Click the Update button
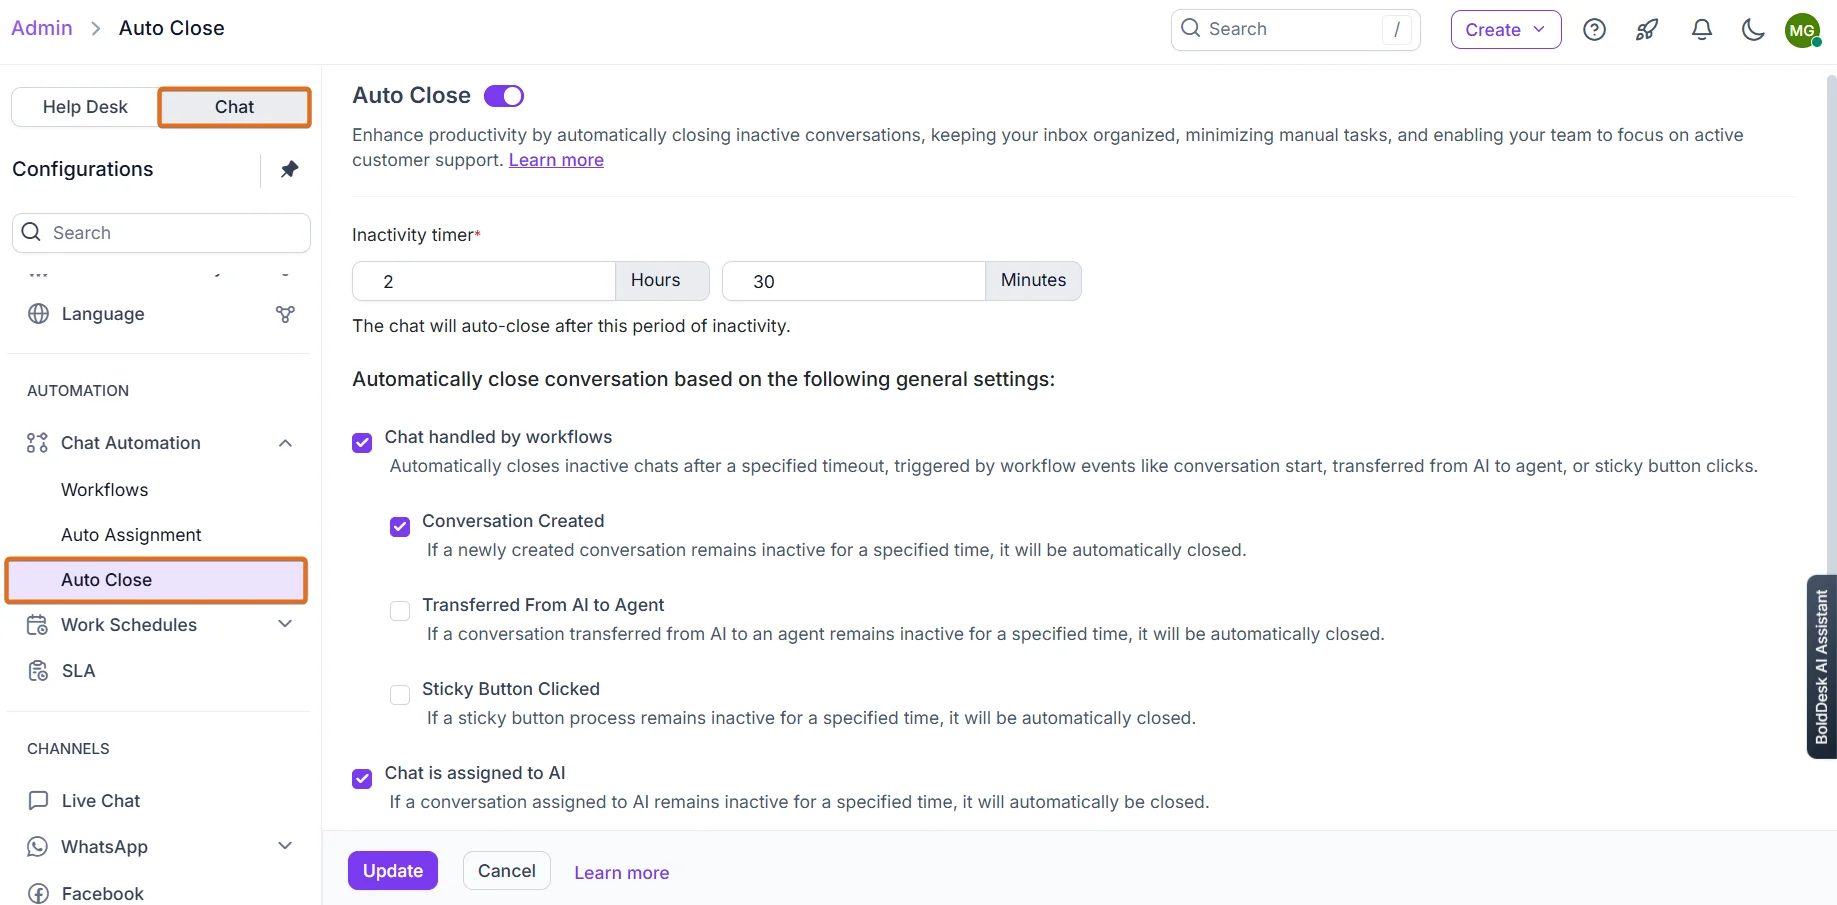Image resolution: width=1837 pixels, height=905 pixels. point(393,871)
